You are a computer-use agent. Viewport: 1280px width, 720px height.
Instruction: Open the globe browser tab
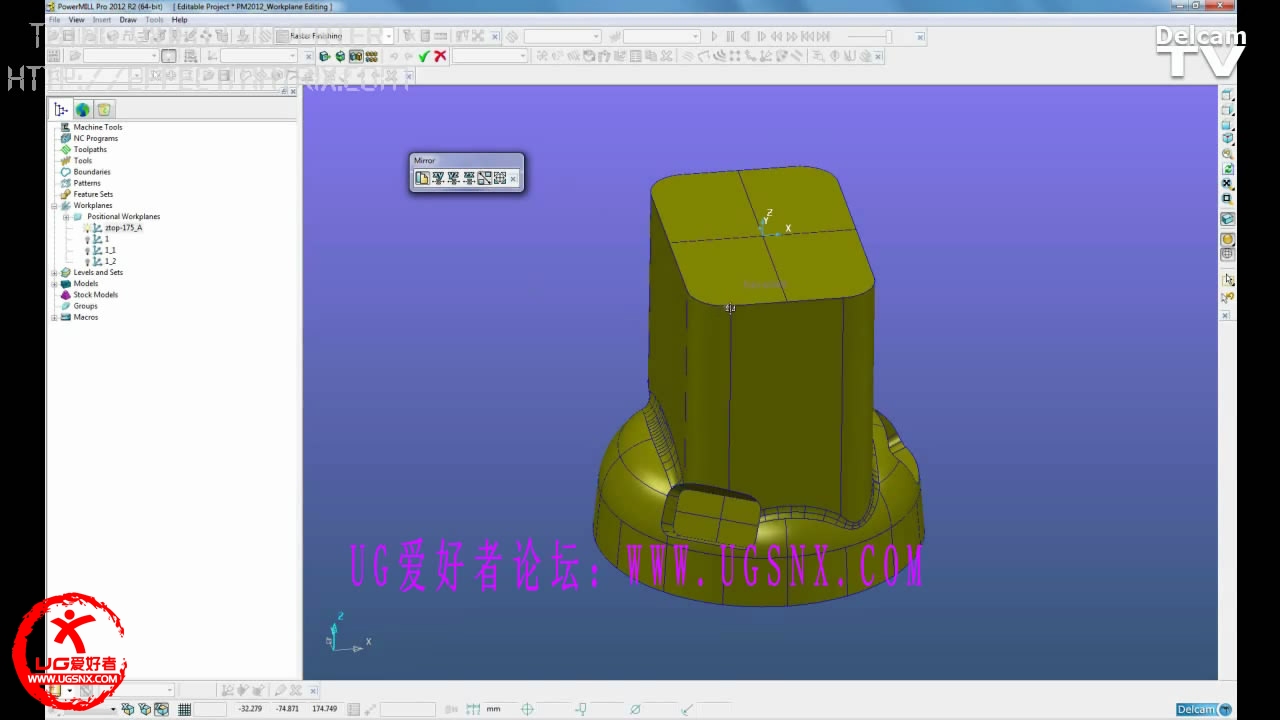click(82, 110)
